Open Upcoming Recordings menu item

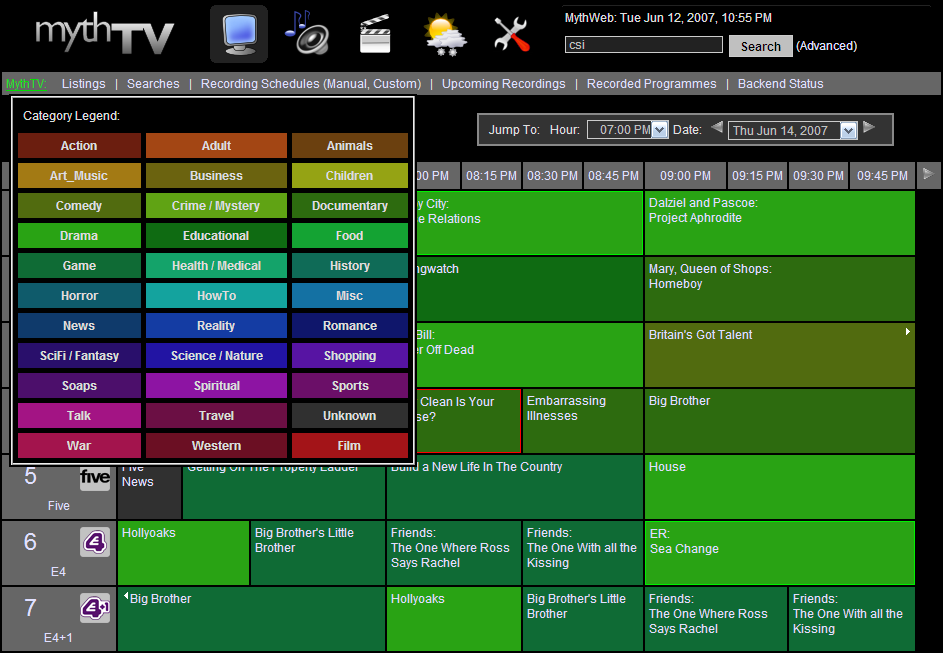(x=503, y=84)
